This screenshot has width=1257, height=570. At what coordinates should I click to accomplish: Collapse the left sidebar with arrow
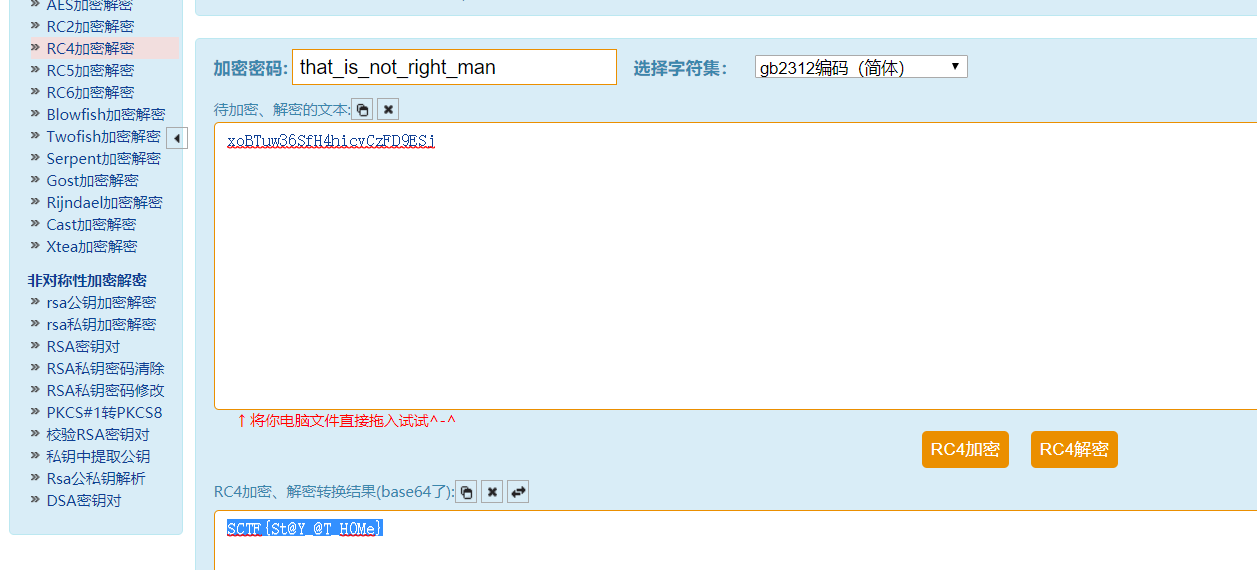click(177, 138)
